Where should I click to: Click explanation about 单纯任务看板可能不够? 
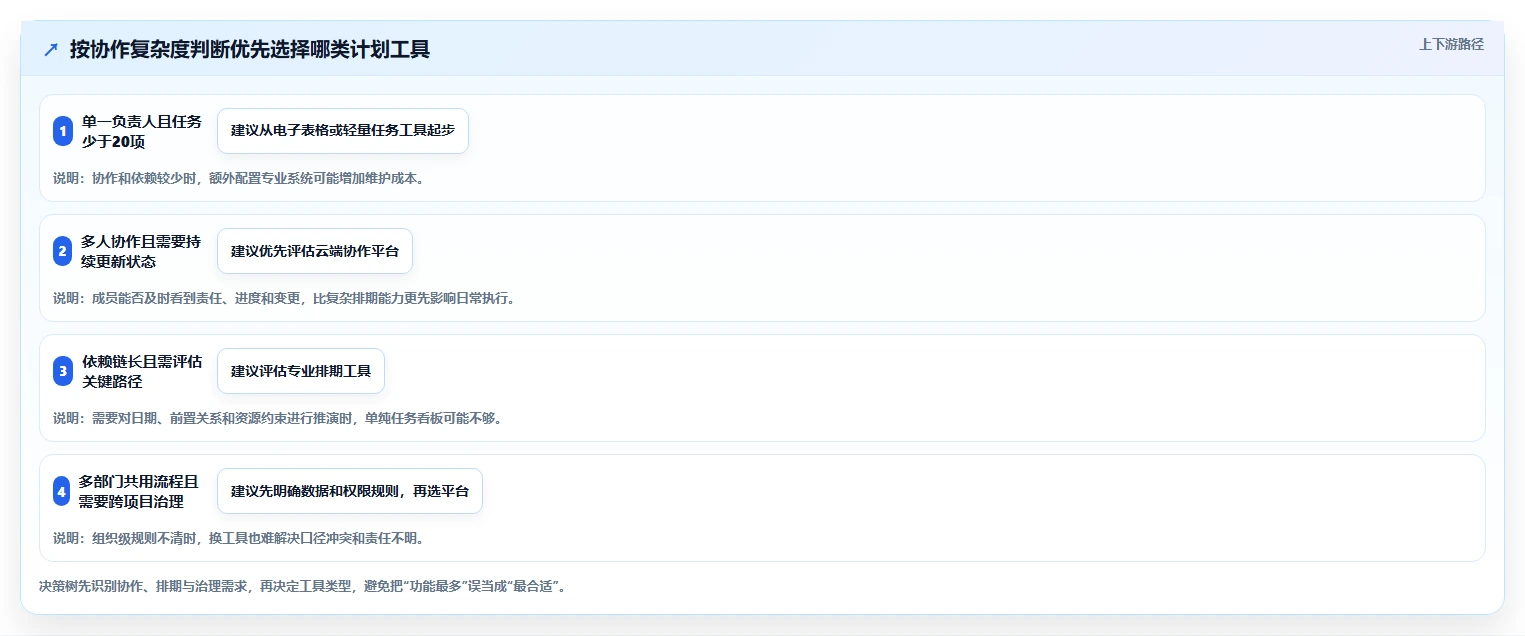pos(277,418)
